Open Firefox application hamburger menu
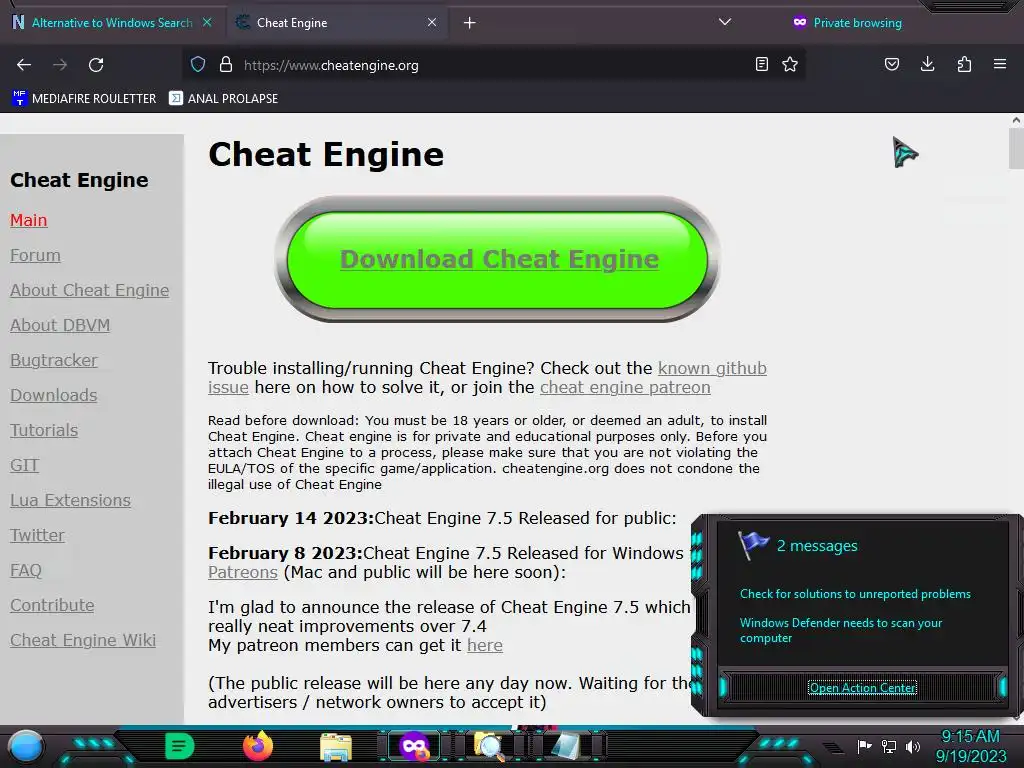The width and height of the screenshot is (1024, 768). click(1000, 64)
